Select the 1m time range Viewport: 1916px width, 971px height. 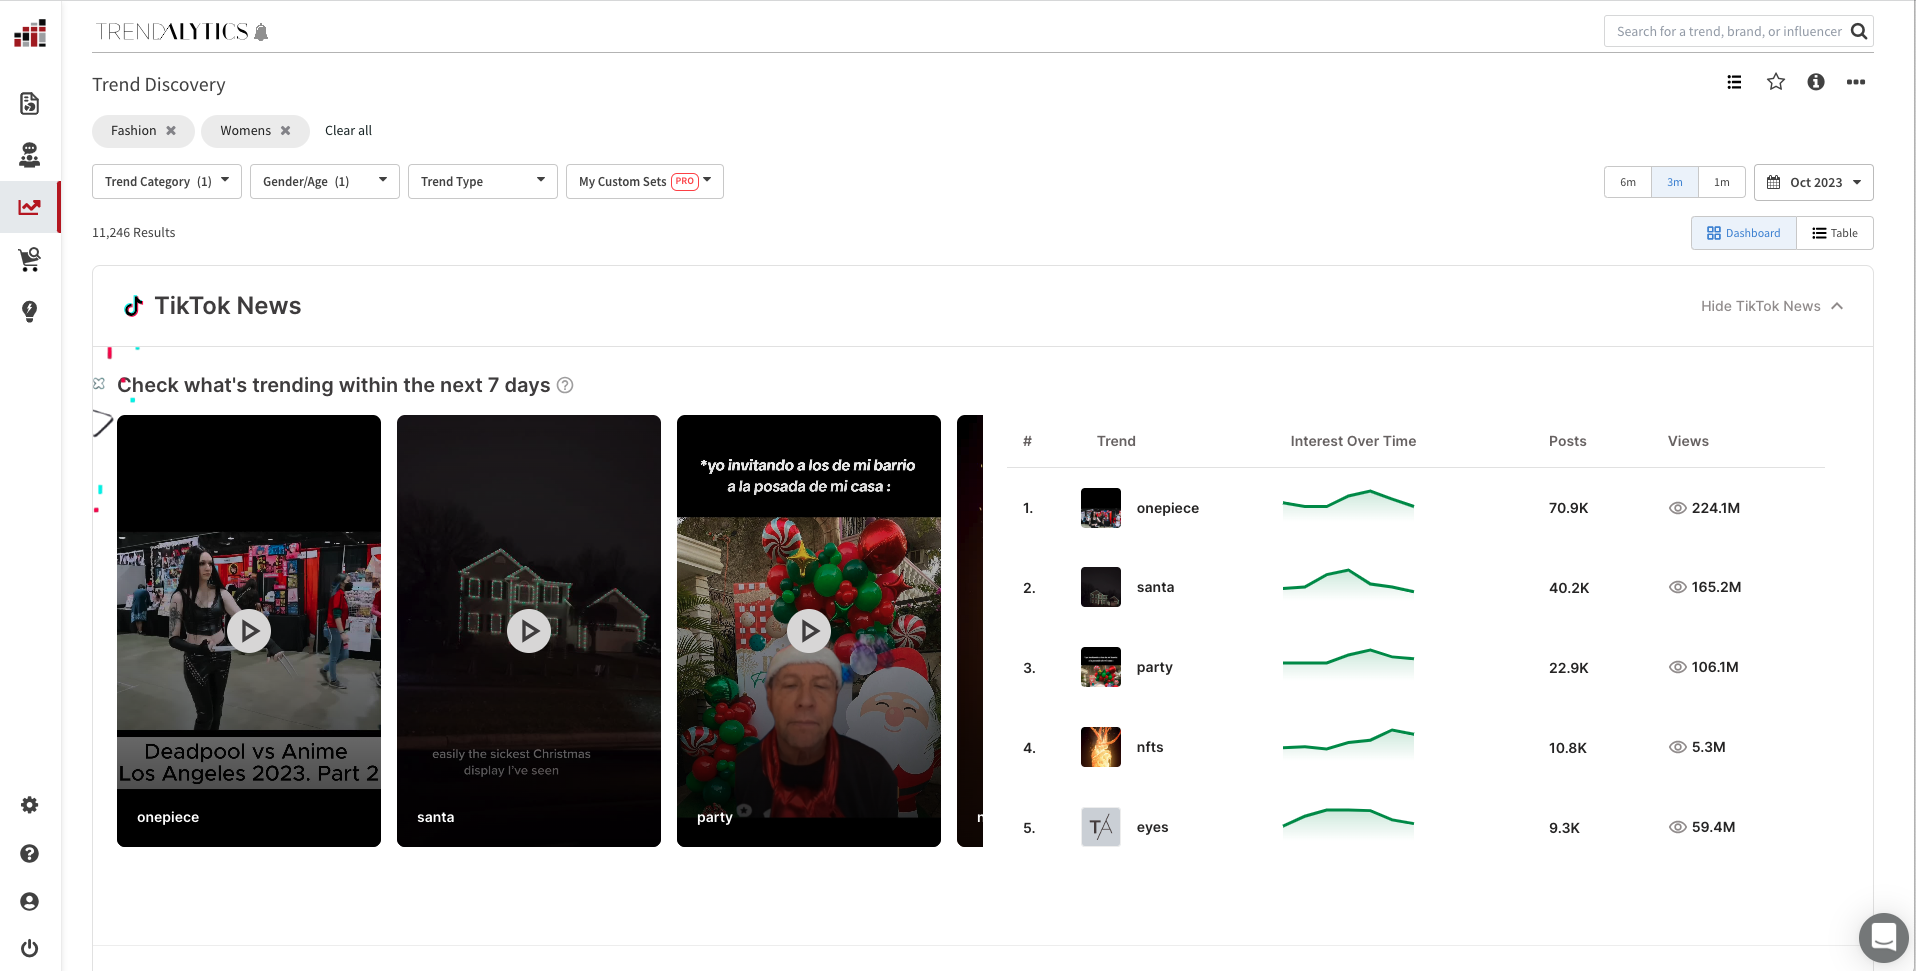point(1722,182)
